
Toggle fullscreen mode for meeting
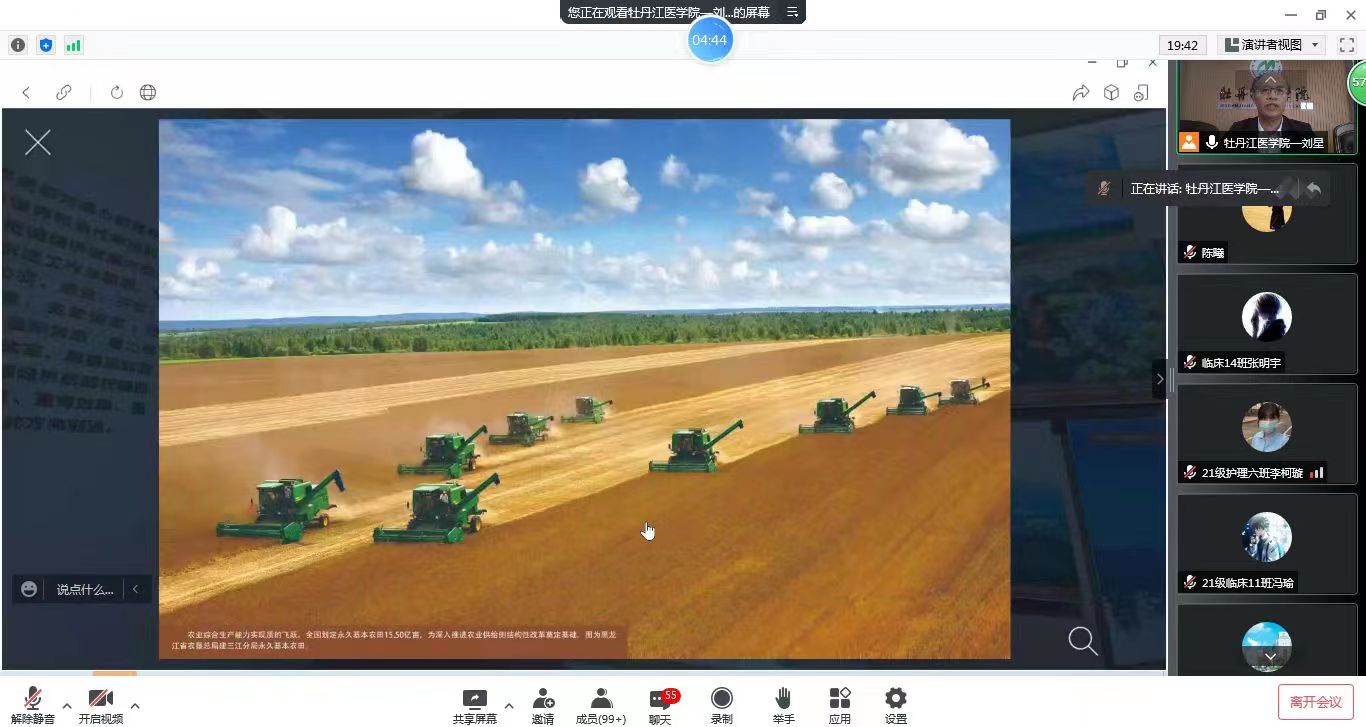[1346, 45]
